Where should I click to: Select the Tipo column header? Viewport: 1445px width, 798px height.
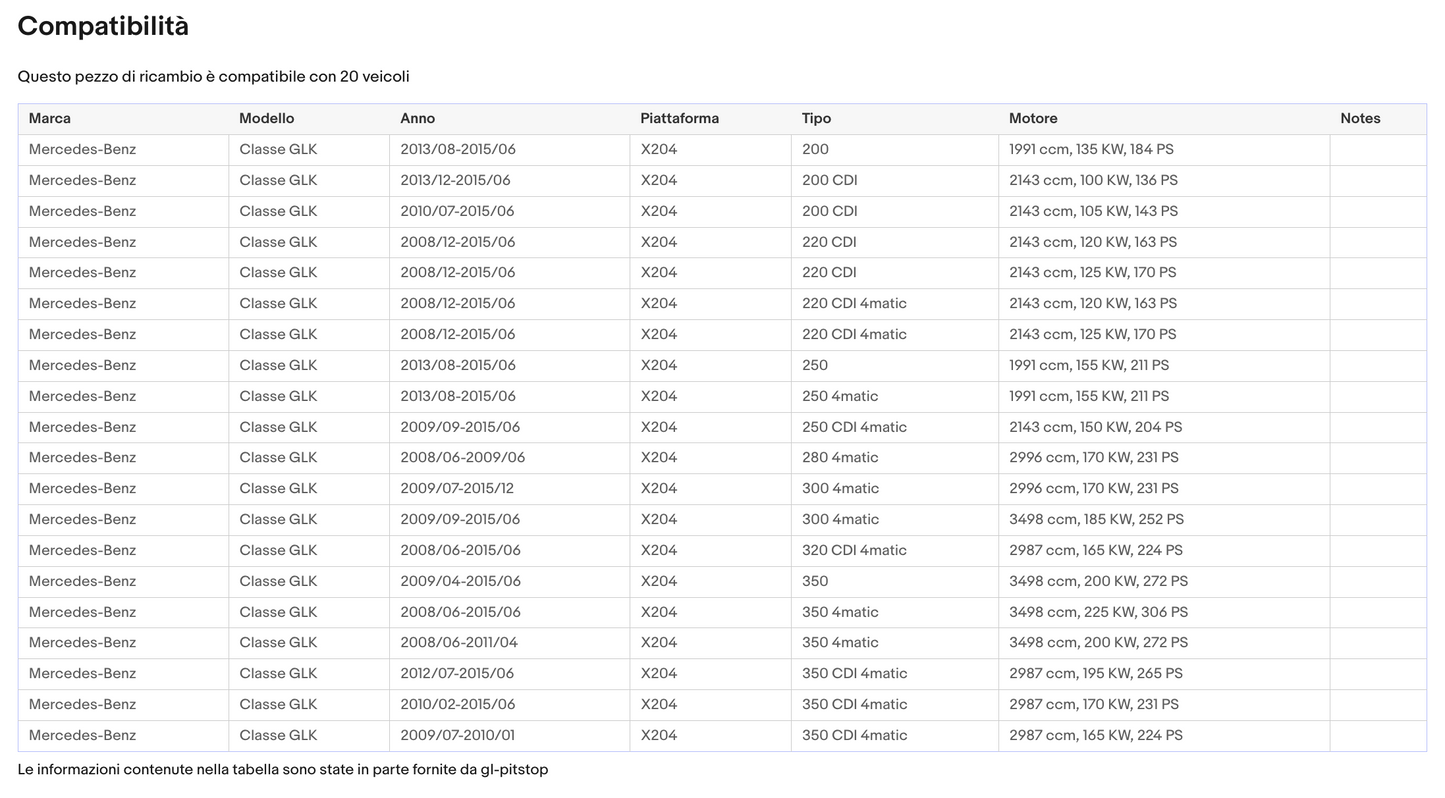coord(816,118)
